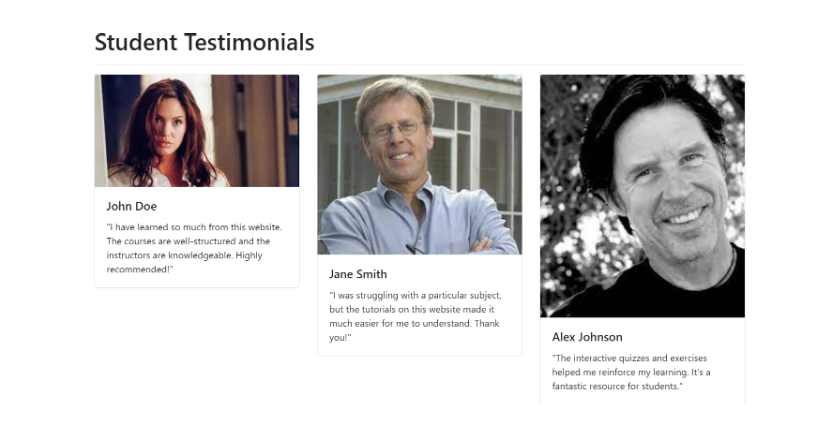This screenshot has height=430, width=840.
Task: Open the photo on Jane Smith's card
Action: (x=419, y=164)
